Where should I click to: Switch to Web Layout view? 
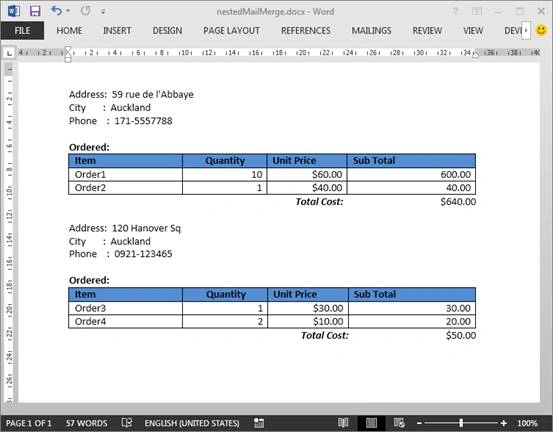399,422
